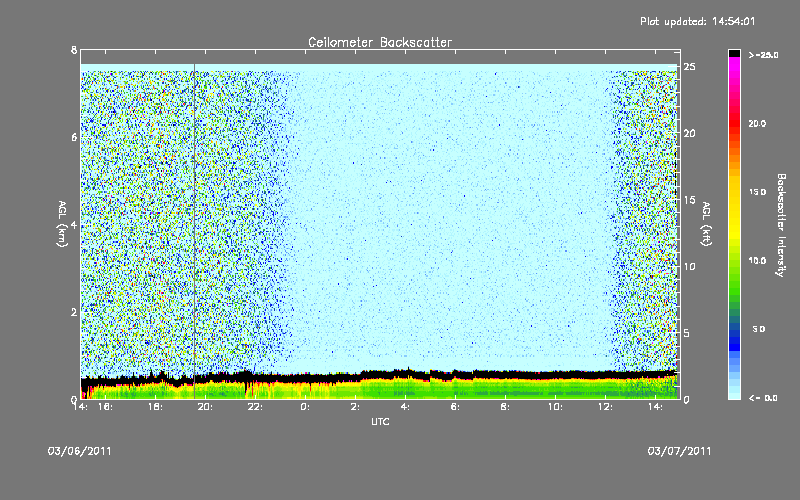Click the 6 km tick on left axis

(x=74, y=137)
